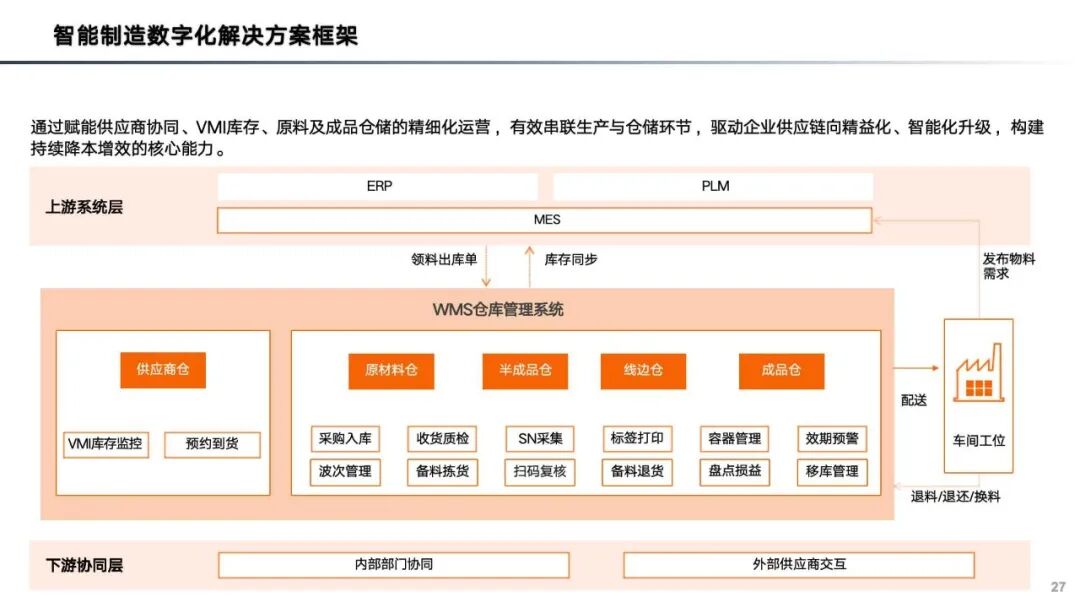1080x608 pixels.
Task: Click the factory icon above 车间工位
Action: [979, 373]
